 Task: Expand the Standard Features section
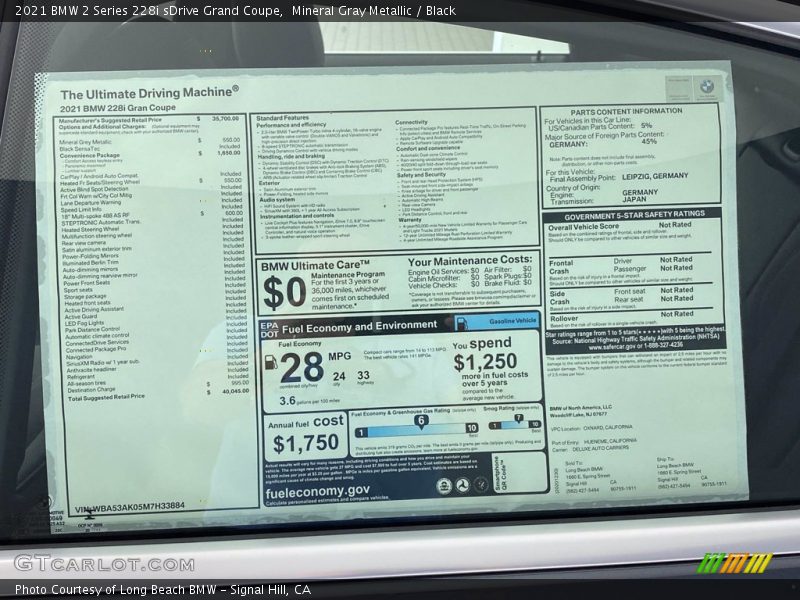click(x=282, y=118)
